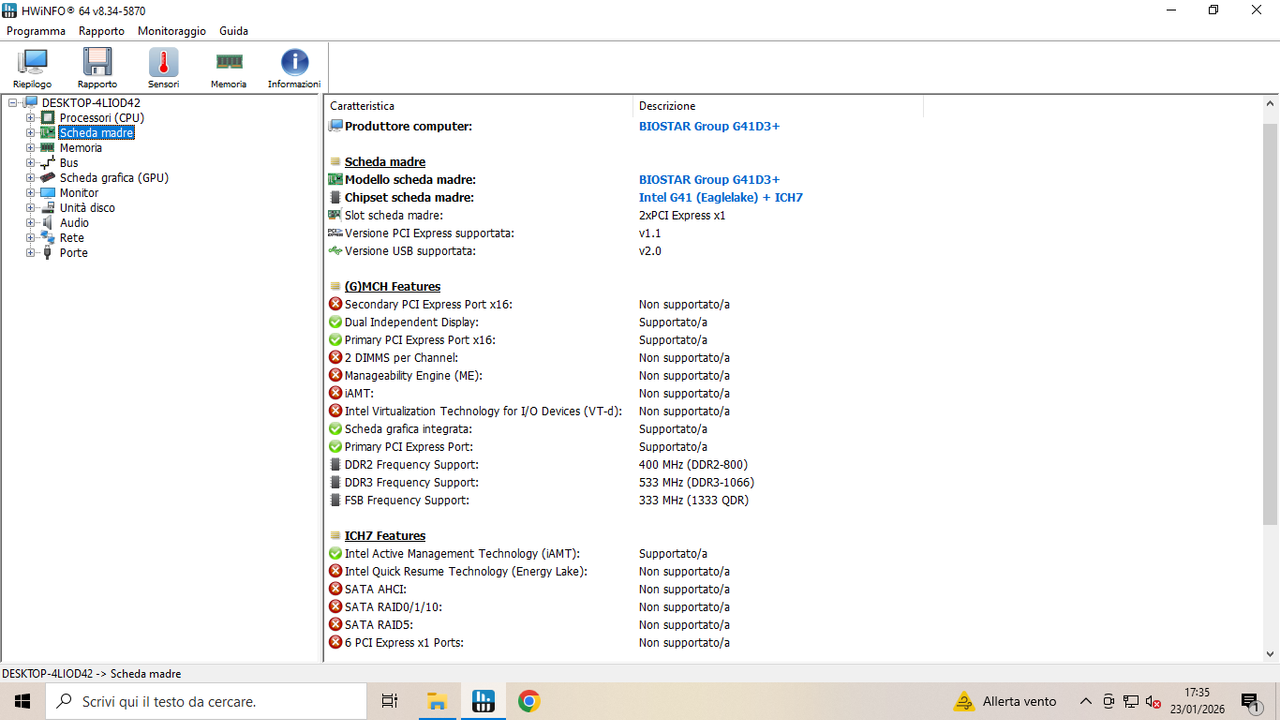Expand the Memoria tree node
This screenshot has height=720, width=1280.
31,148
